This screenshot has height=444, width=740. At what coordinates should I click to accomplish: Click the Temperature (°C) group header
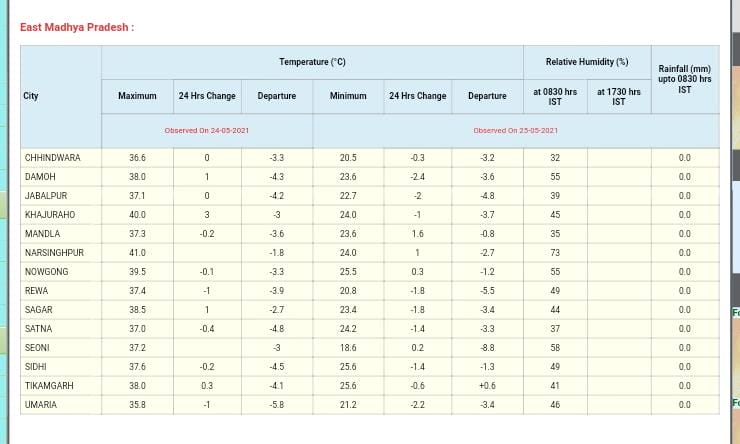(x=312, y=62)
